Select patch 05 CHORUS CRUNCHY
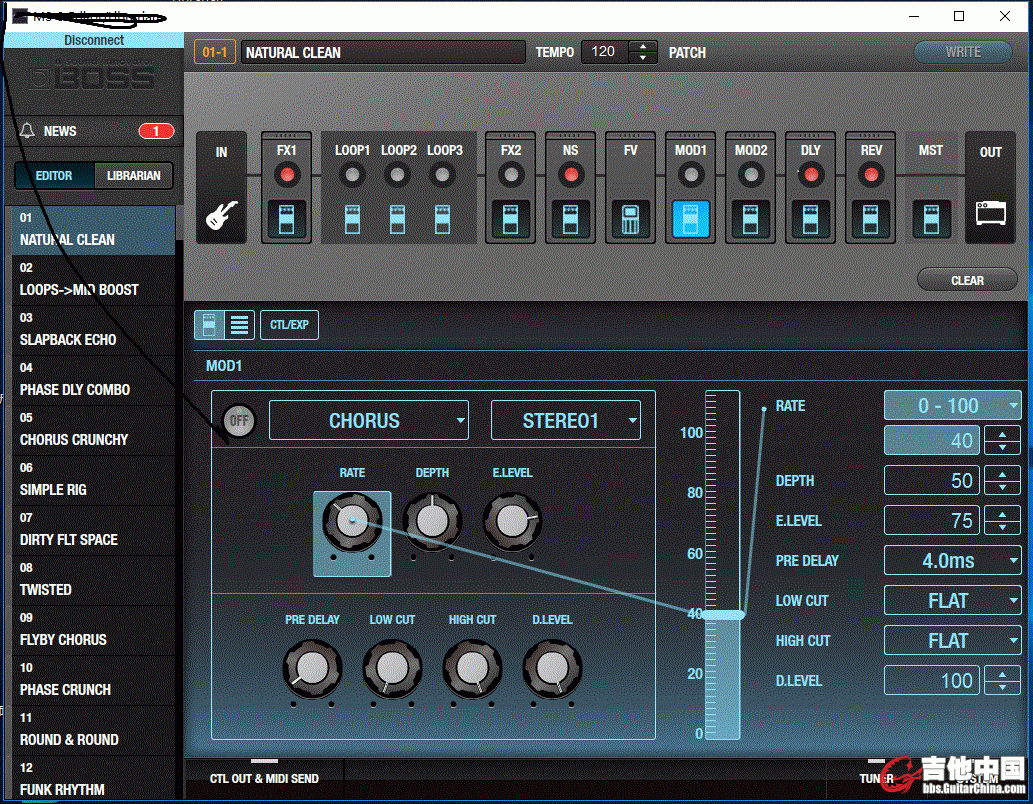Image resolution: width=1033 pixels, height=804 pixels. point(94,430)
